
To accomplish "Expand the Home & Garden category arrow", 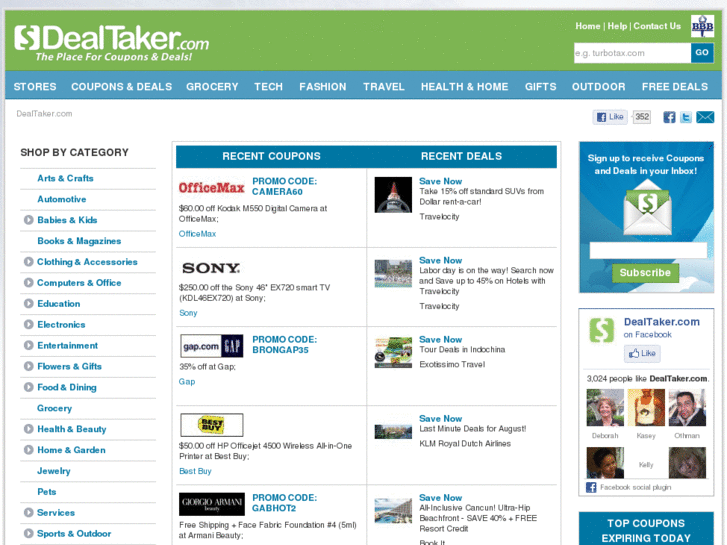I will tap(29, 449).
